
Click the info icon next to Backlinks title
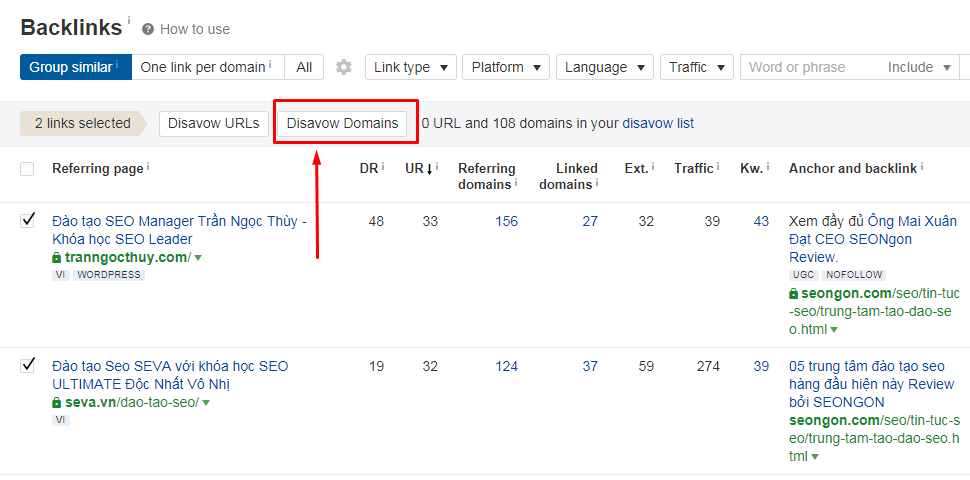pyautogui.click(x=129, y=20)
